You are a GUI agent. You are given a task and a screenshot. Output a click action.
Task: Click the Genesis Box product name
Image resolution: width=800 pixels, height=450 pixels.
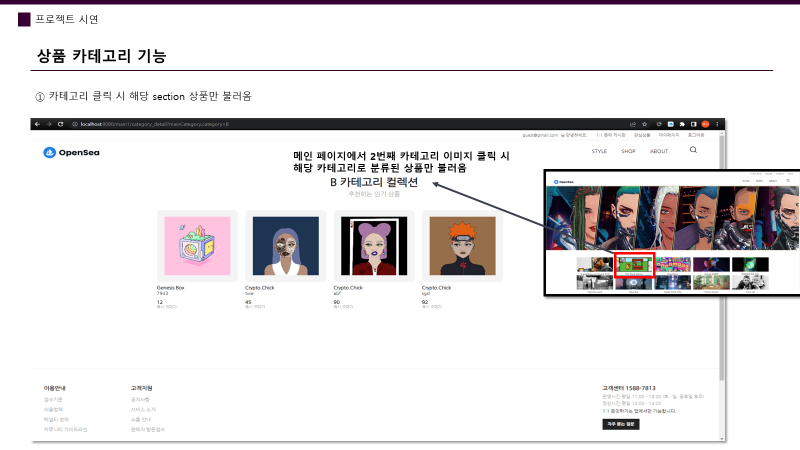(x=170, y=288)
